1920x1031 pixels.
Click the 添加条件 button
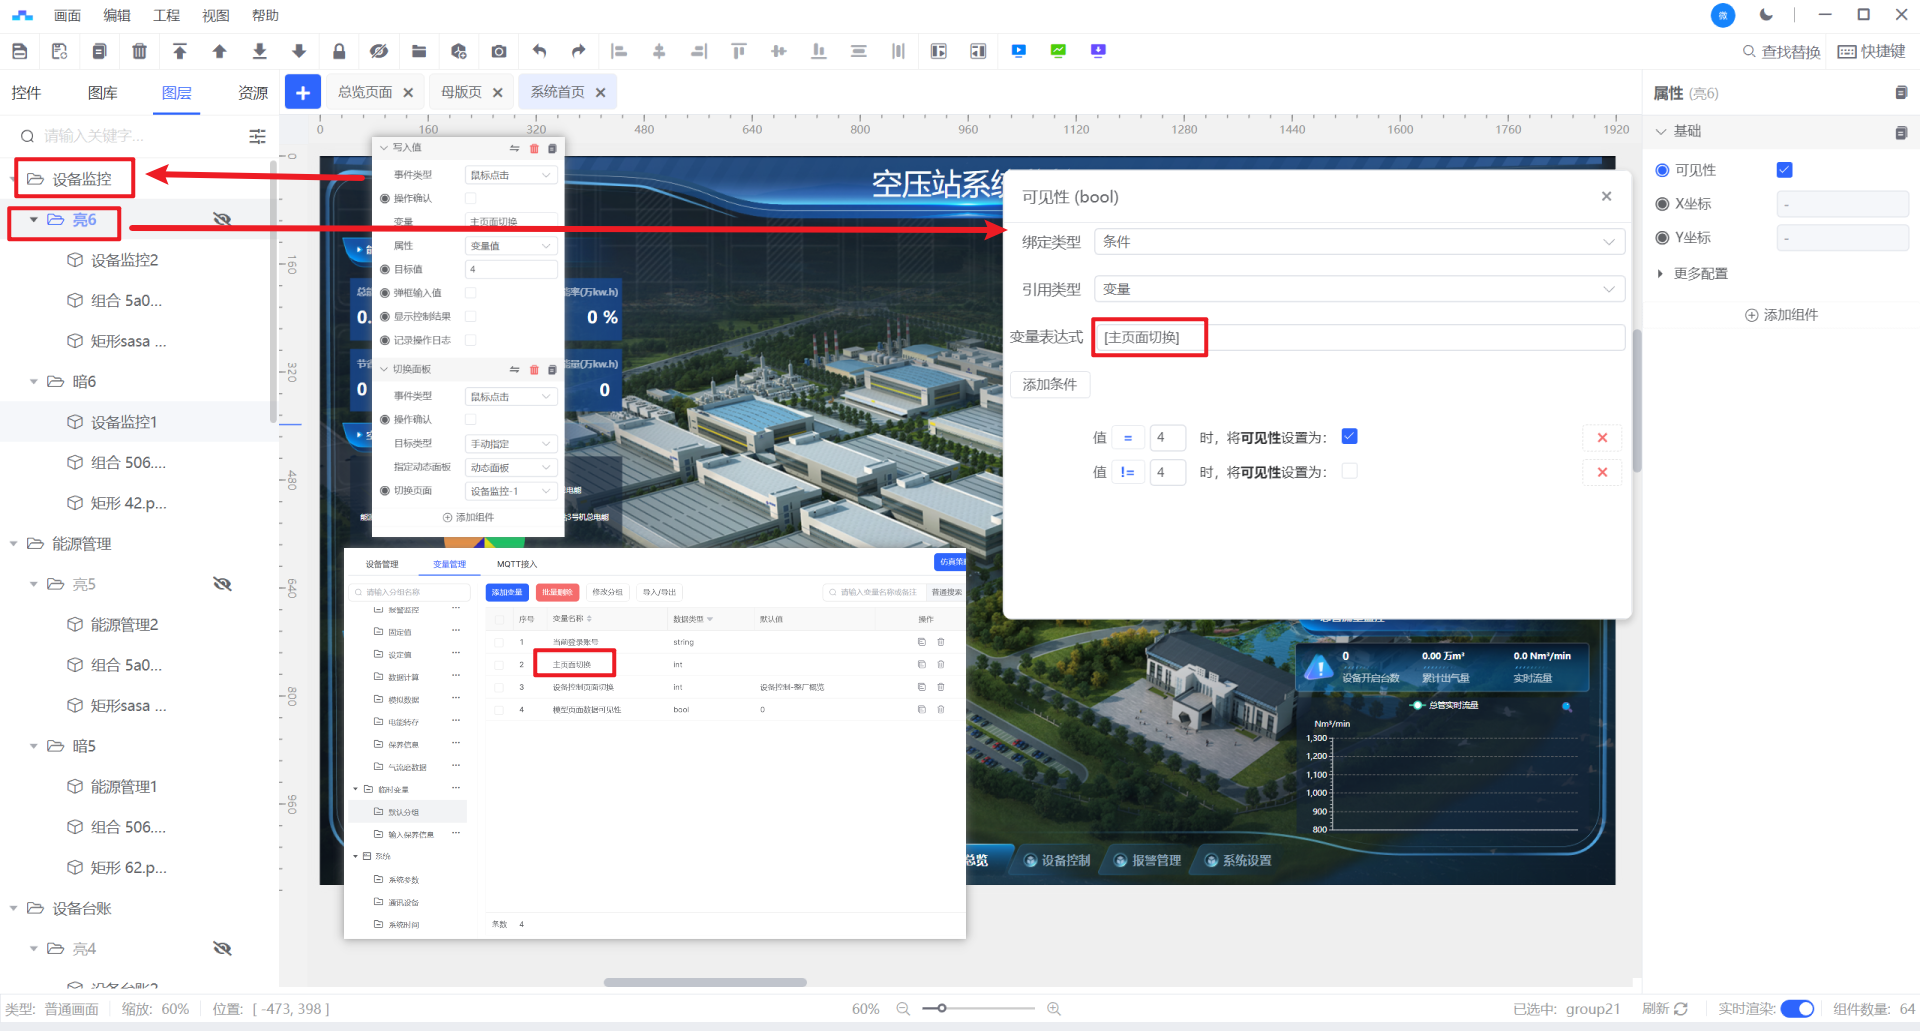pyautogui.click(x=1049, y=385)
